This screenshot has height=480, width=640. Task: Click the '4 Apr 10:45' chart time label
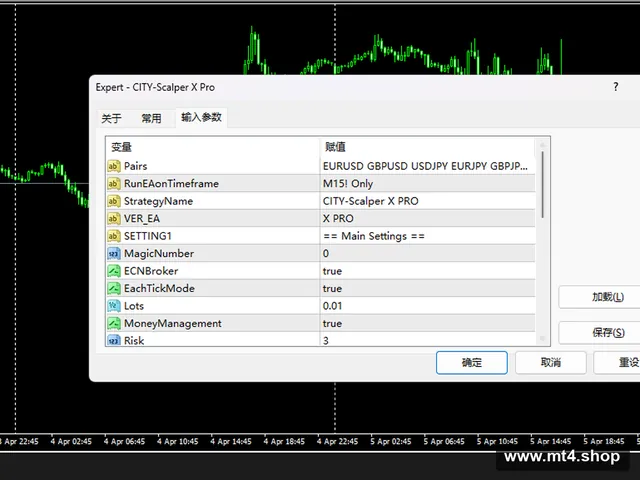[x=178, y=441]
